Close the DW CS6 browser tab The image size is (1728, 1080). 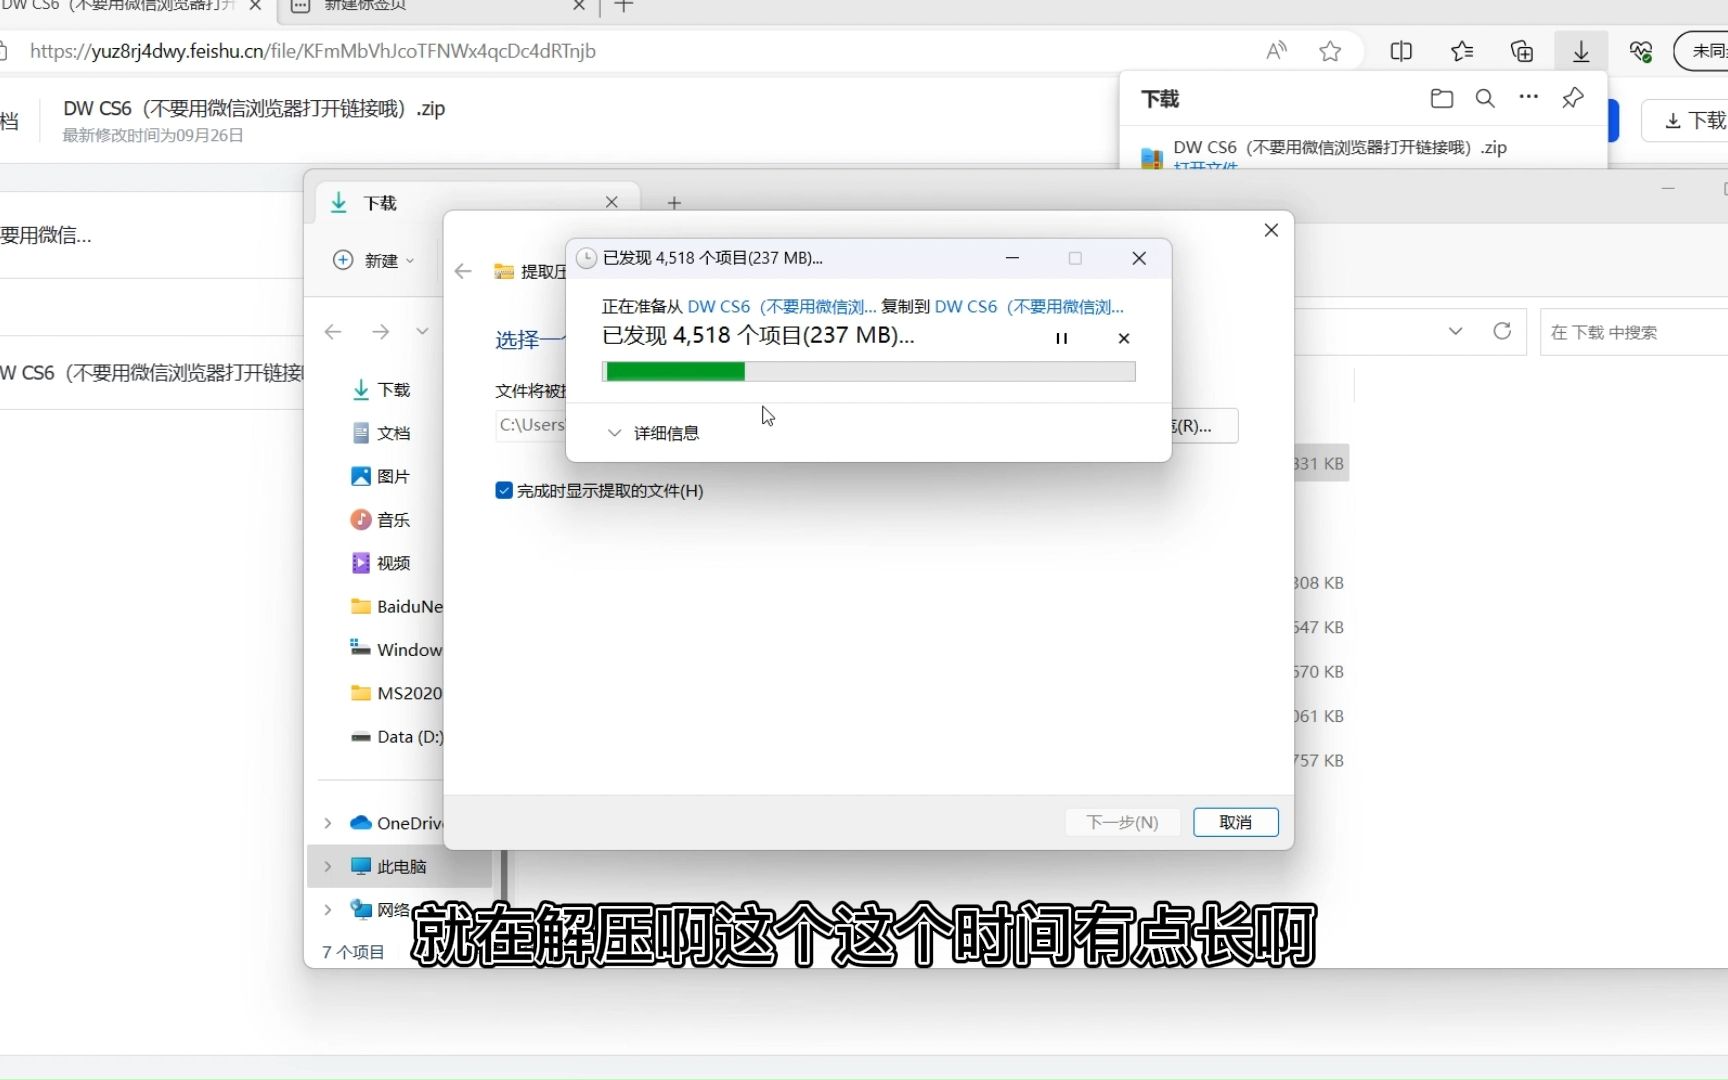point(256,6)
